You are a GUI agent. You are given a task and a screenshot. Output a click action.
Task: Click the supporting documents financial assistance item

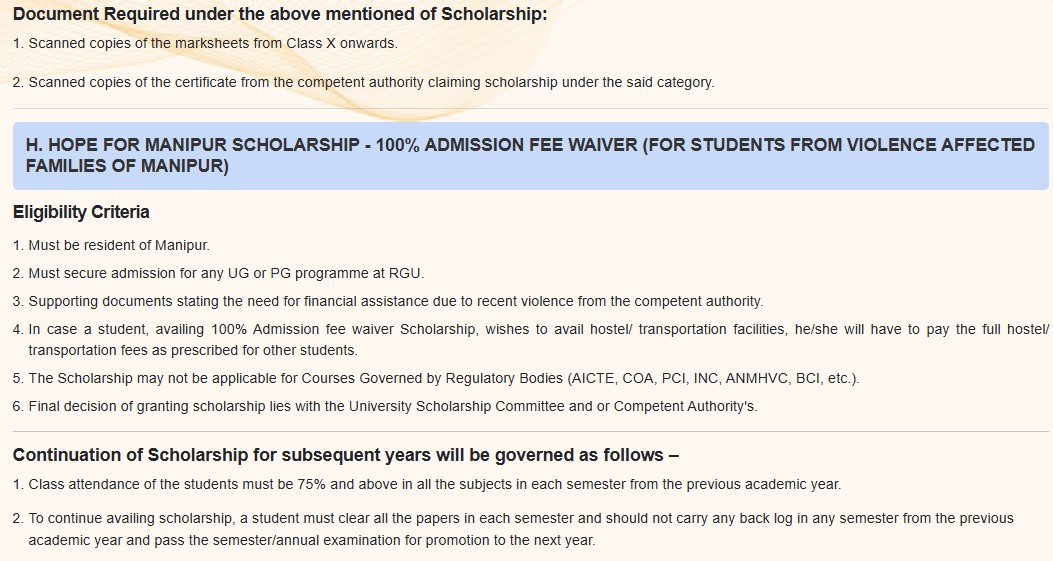pos(388,301)
